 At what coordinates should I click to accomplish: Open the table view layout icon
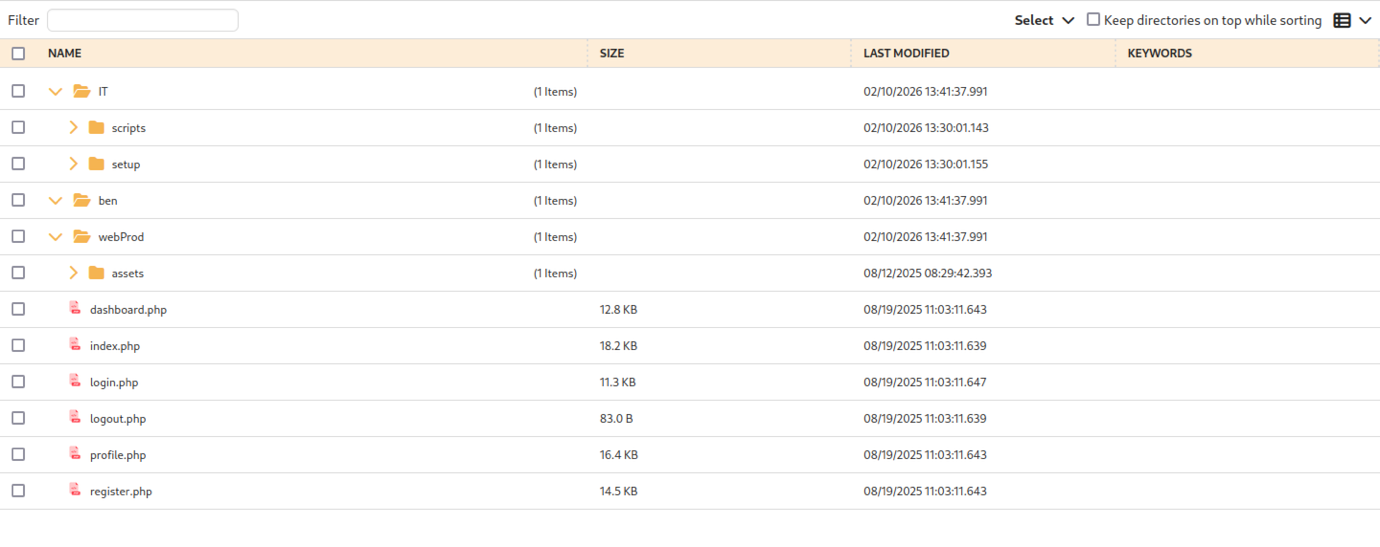click(x=1342, y=20)
